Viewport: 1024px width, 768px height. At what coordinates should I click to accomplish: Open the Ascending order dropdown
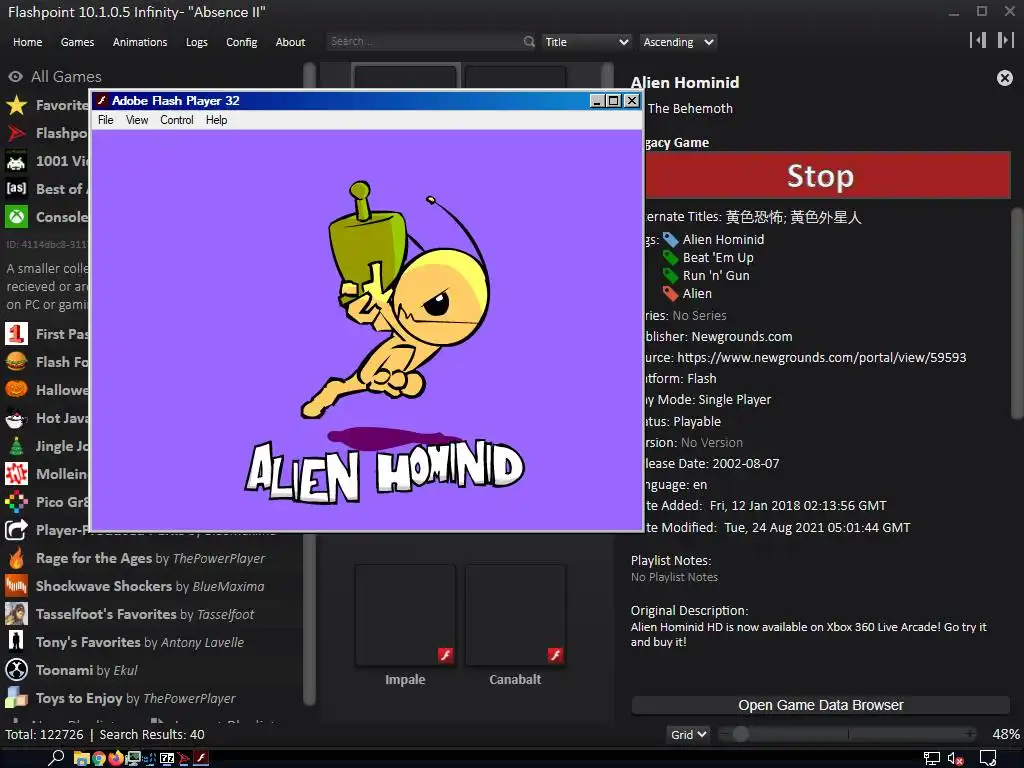click(678, 42)
